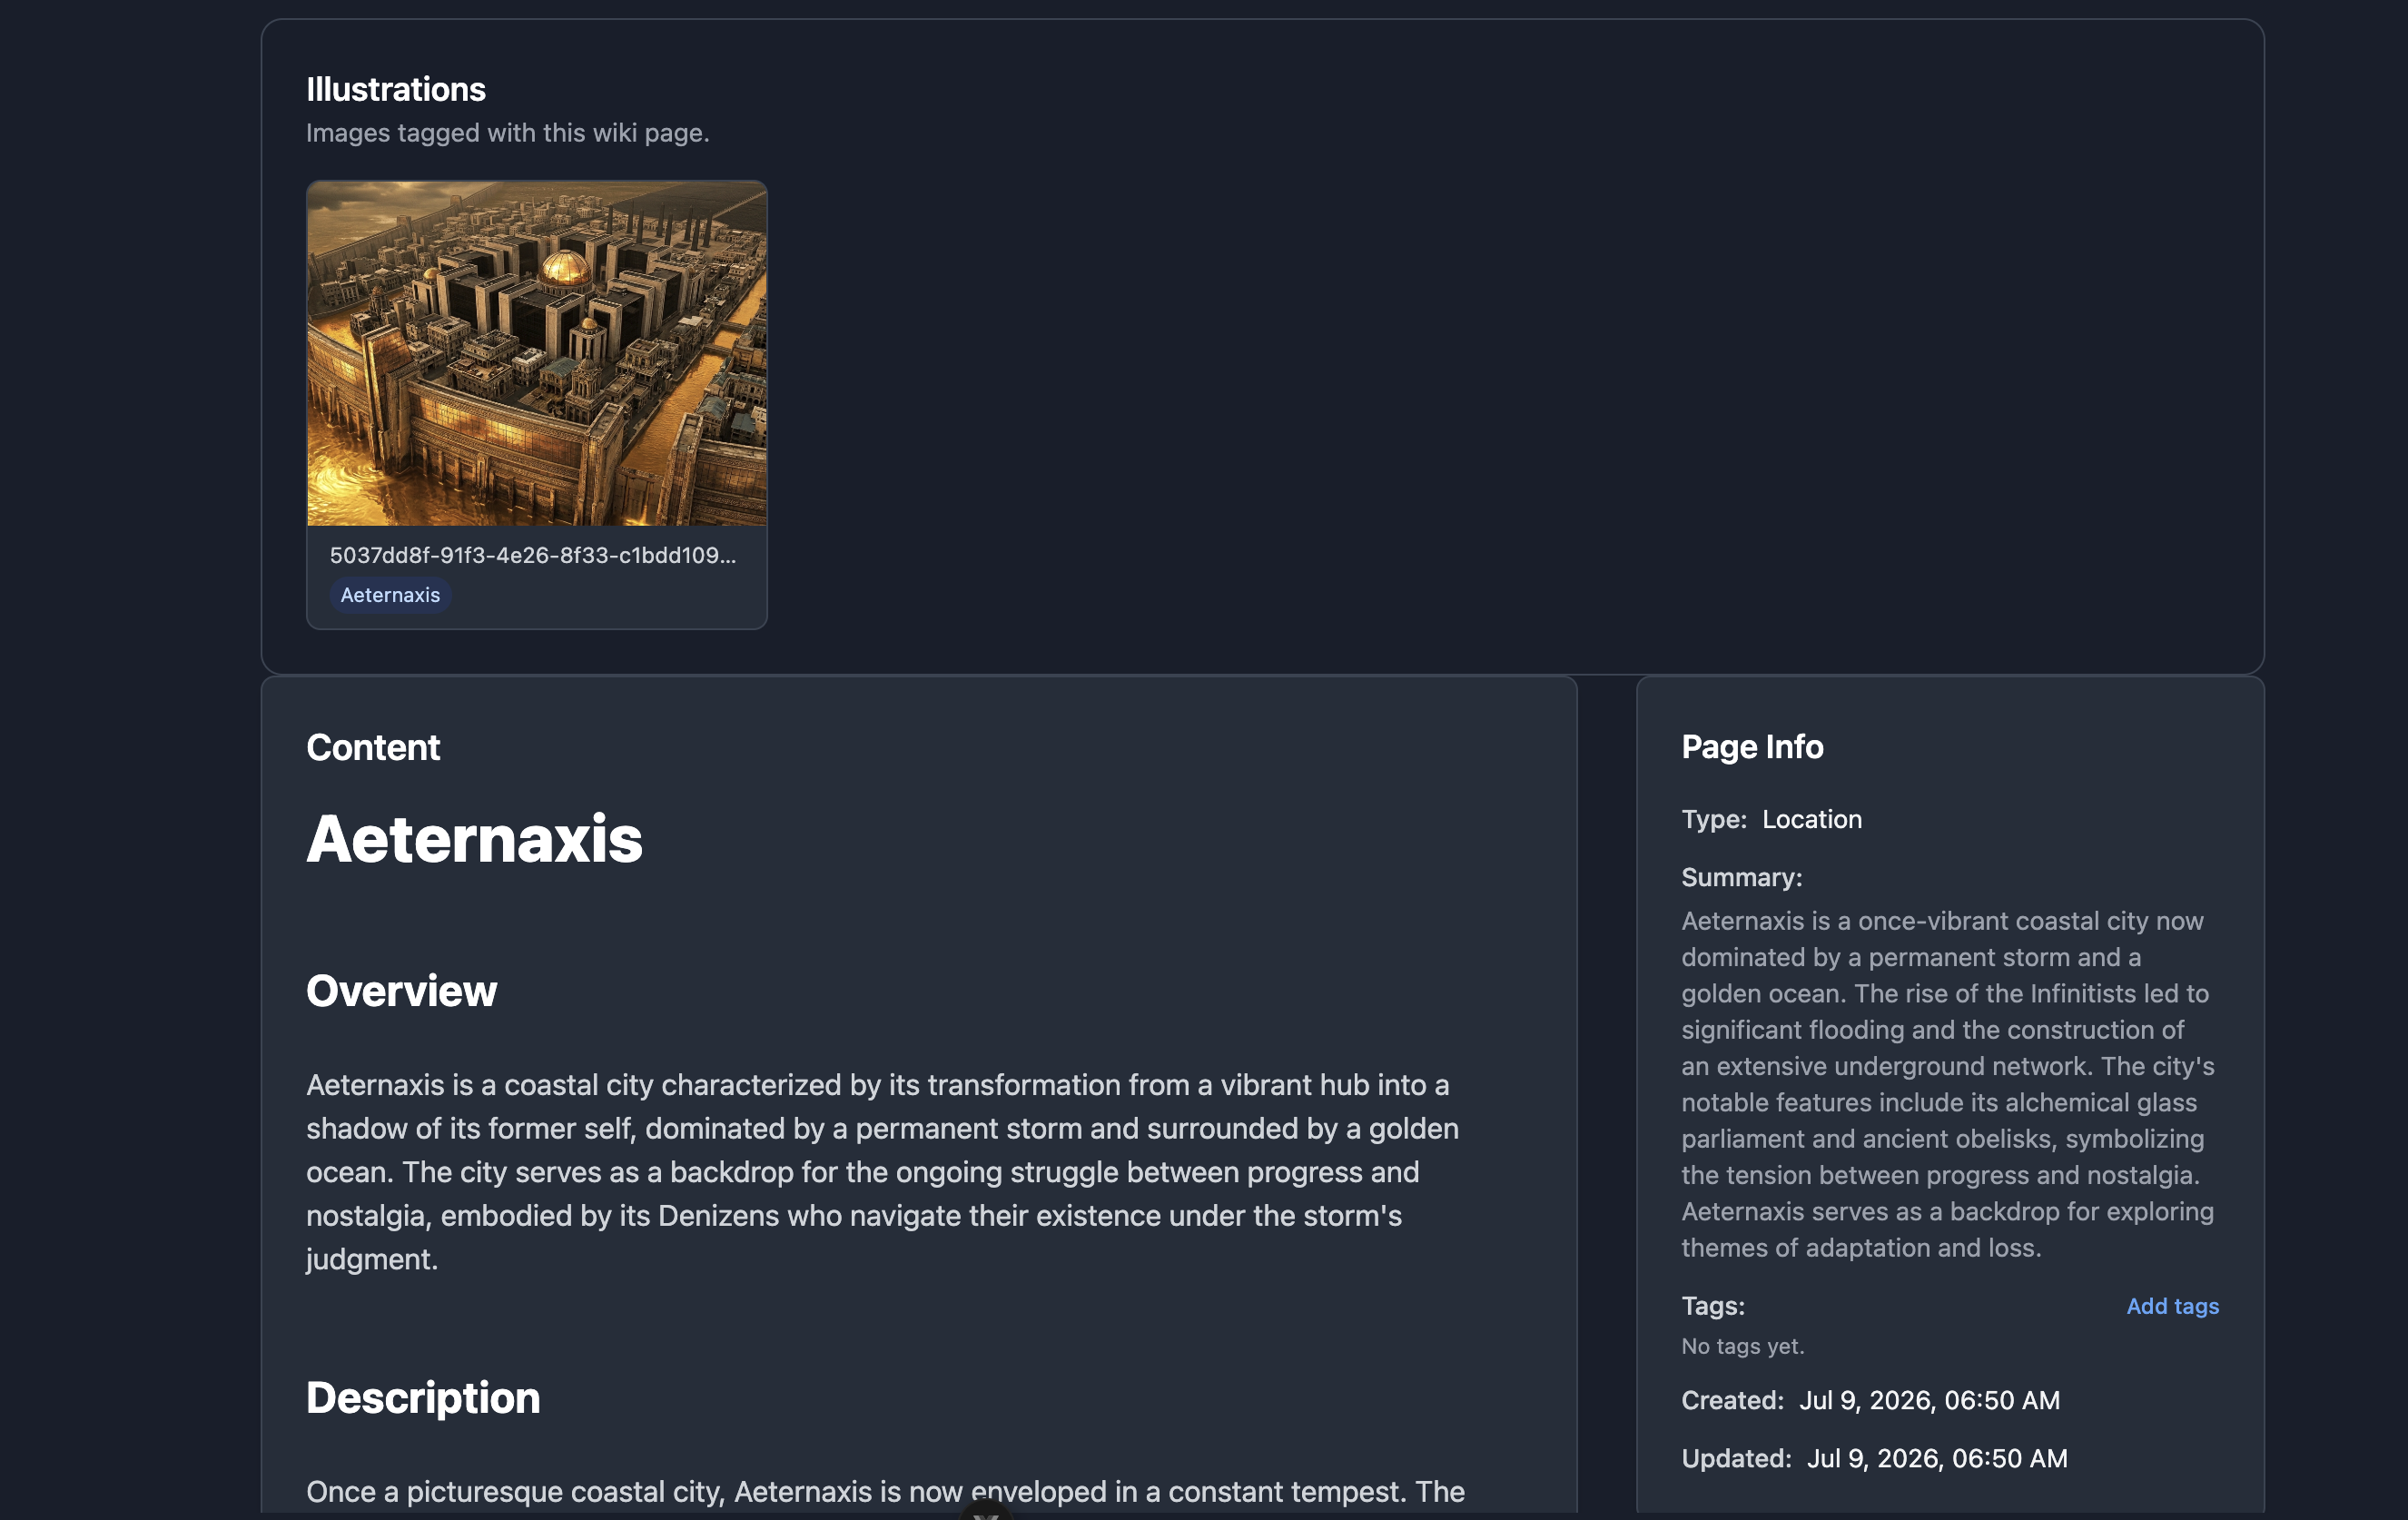Click 'Images tagged with this wiki page.' subtitle
The height and width of the screenshot is (1520, 2408).
click(x=508, y=133)
